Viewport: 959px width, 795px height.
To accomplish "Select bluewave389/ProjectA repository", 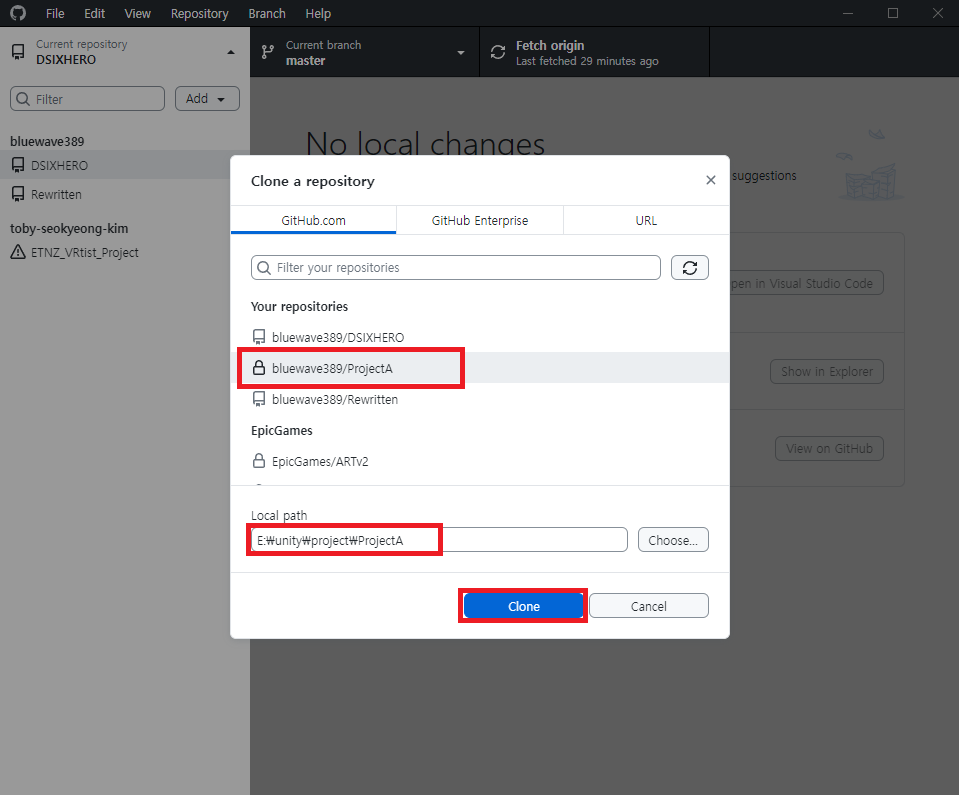I will [480, 368].
